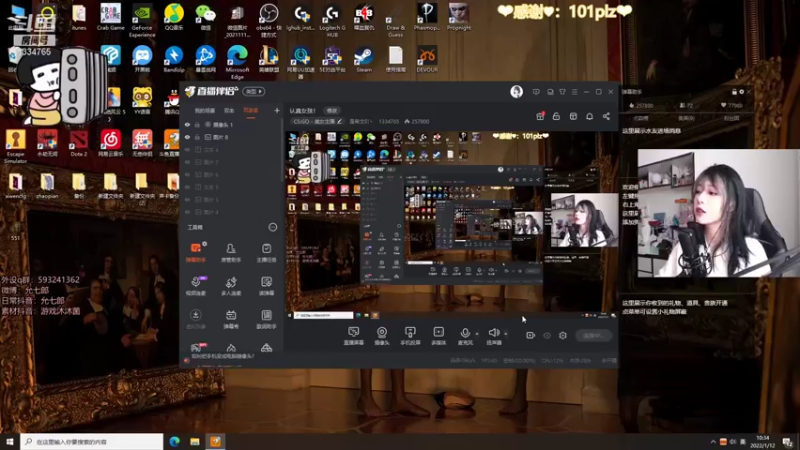Mute the 麦克风 microphone
This screenshot has width=800, height=450.
click(465, 336)
